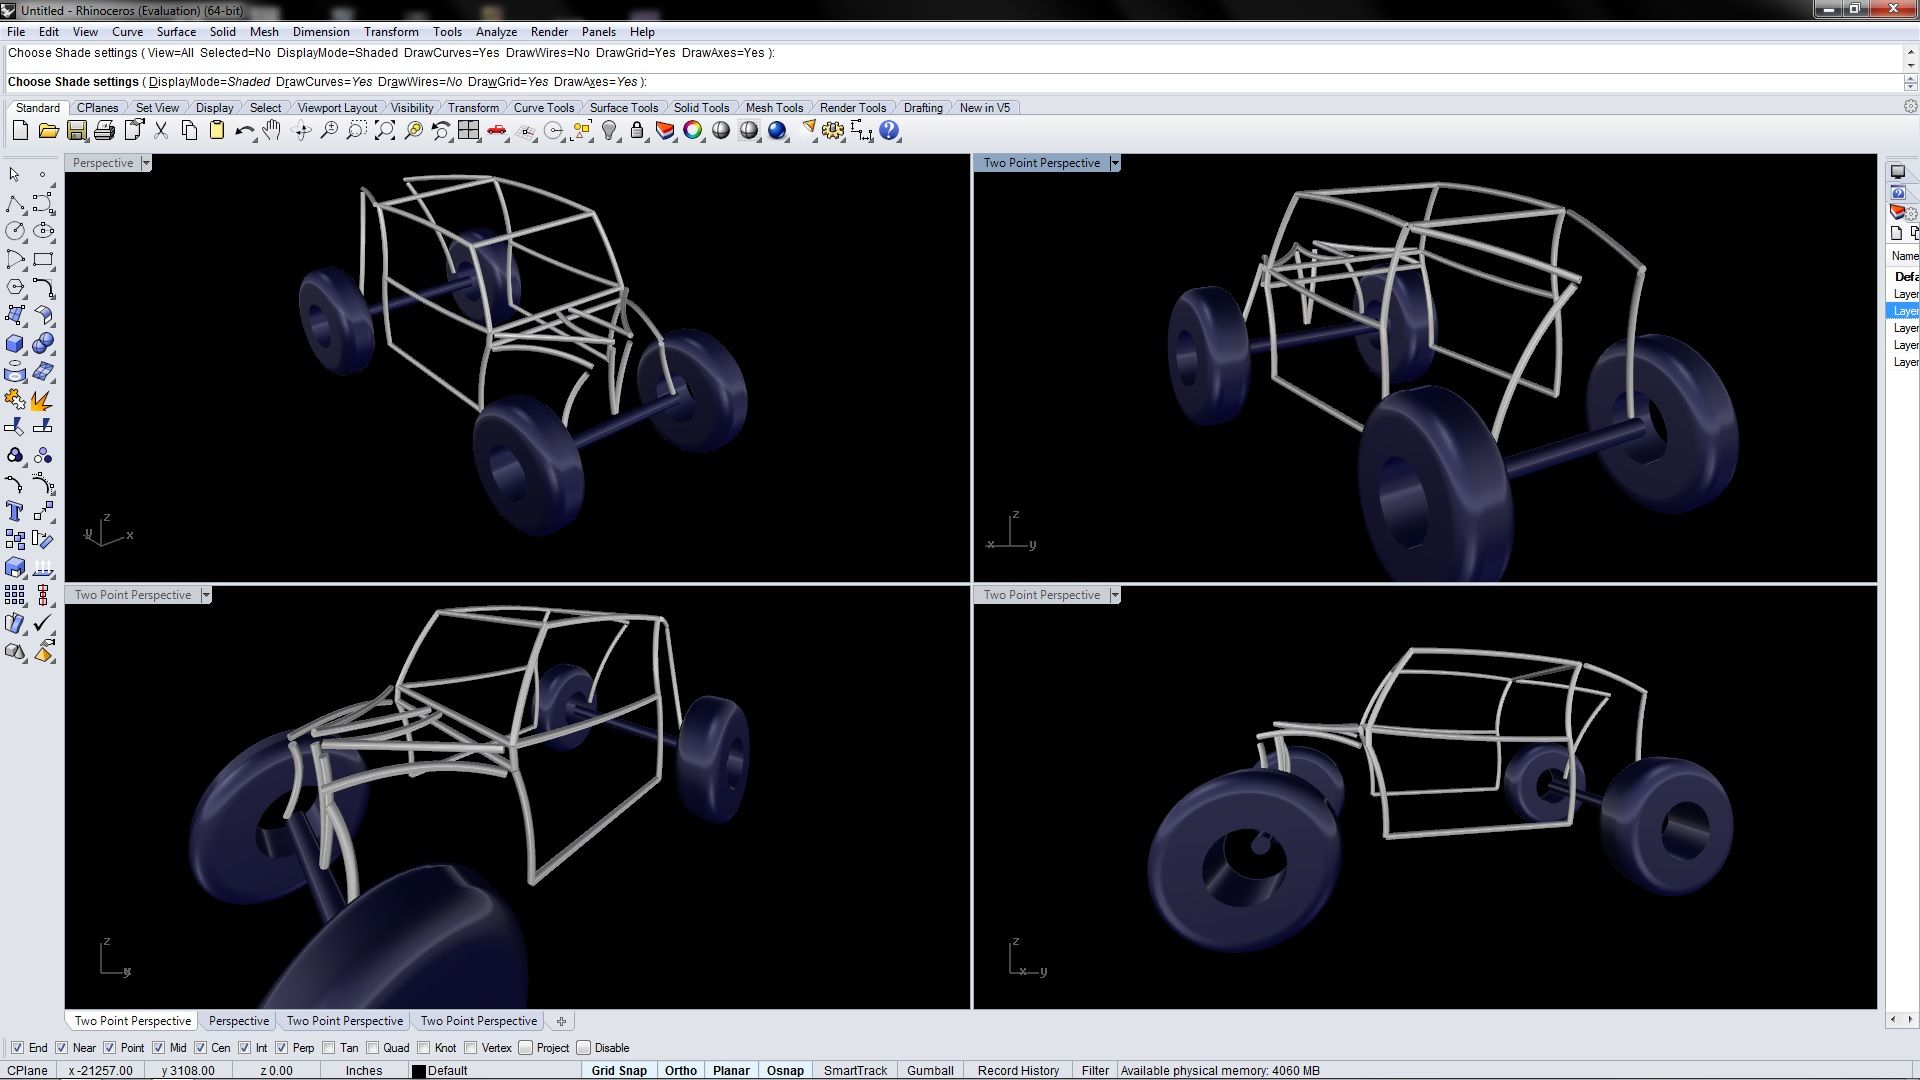Open the four-viewport layout icon
The width and height of the screenshot is (1920, 1080).
pos(468,131)
